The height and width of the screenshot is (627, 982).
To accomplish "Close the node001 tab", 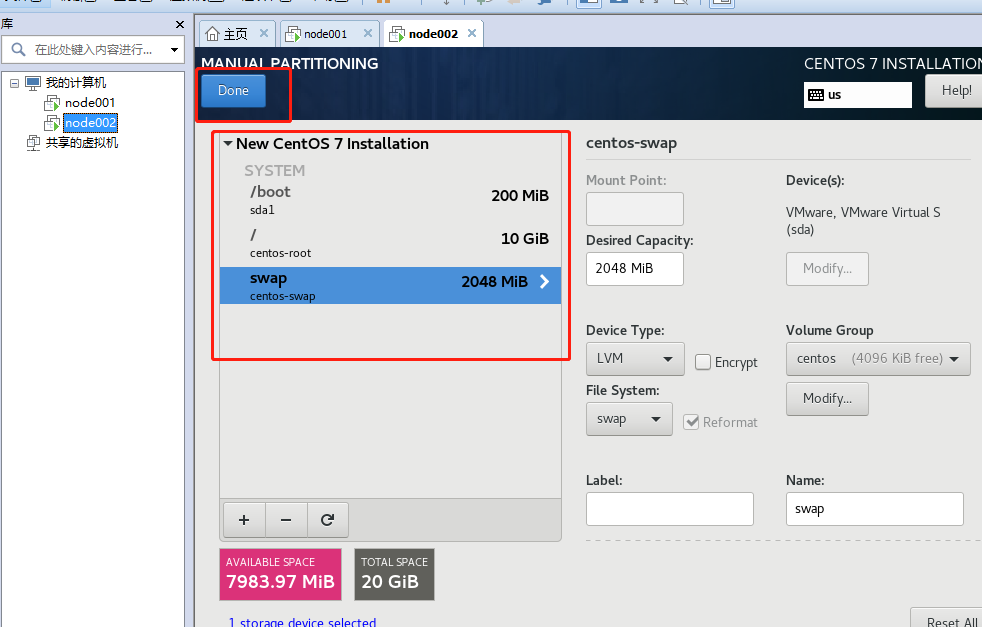I will coord(367,33).
